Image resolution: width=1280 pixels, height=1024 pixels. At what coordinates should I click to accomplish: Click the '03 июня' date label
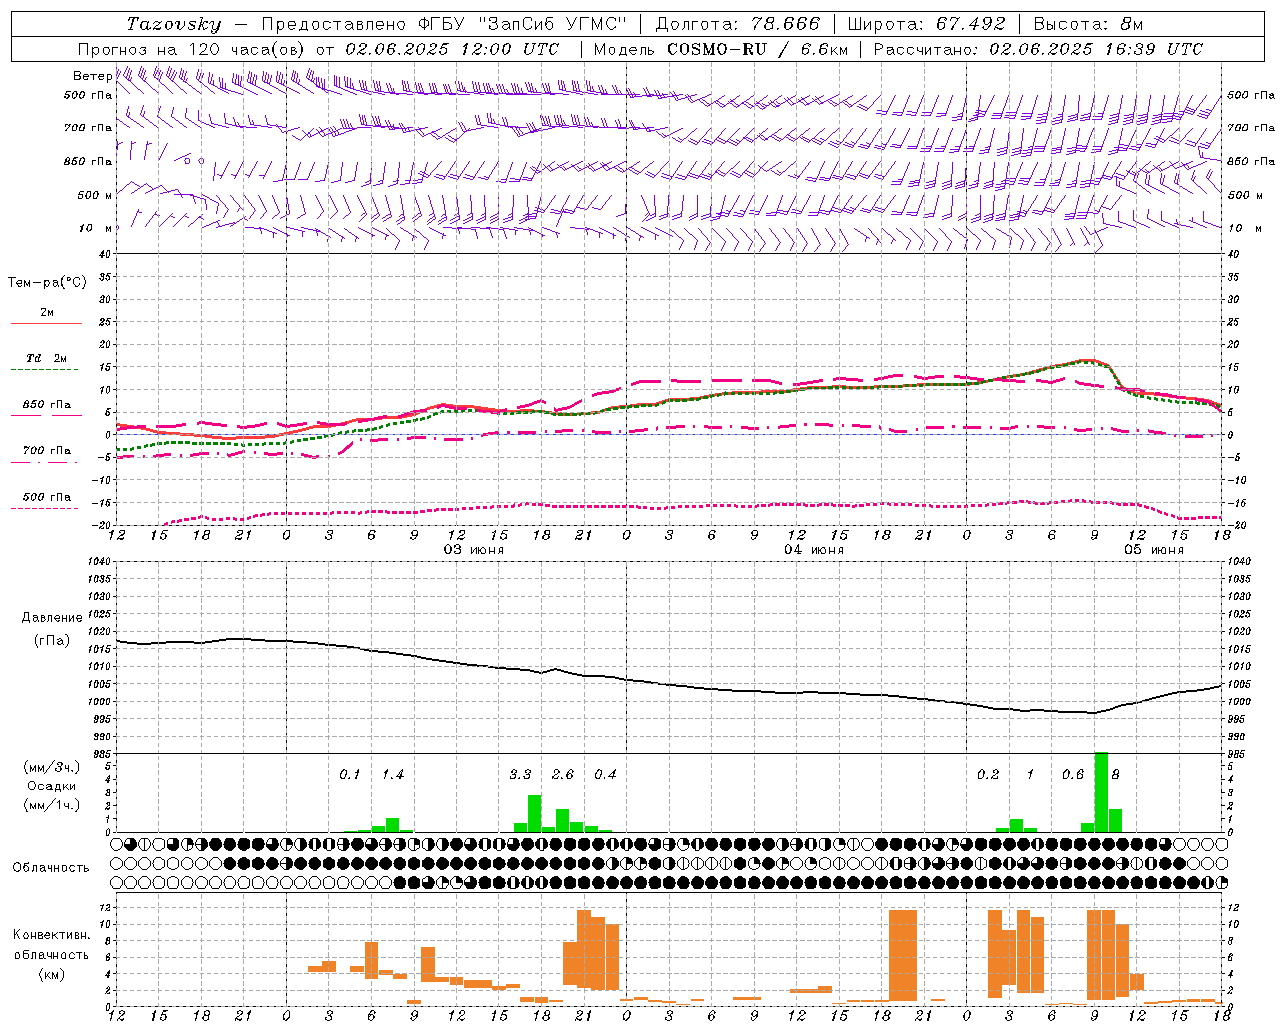tap(474, 550)
